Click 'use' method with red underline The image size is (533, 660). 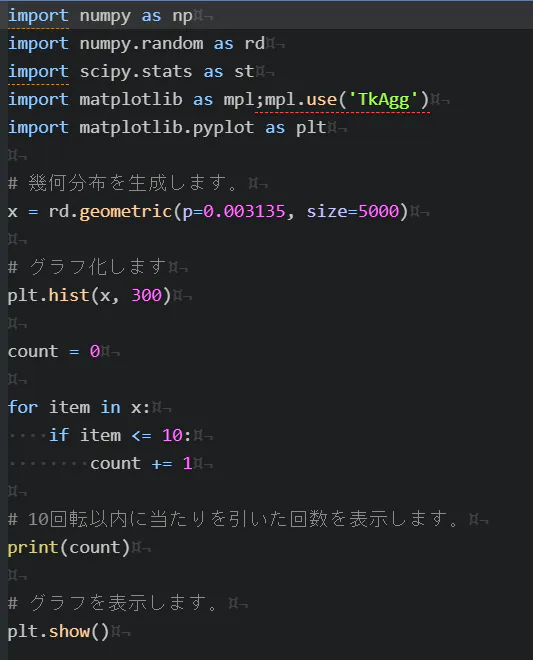point(322,100)
